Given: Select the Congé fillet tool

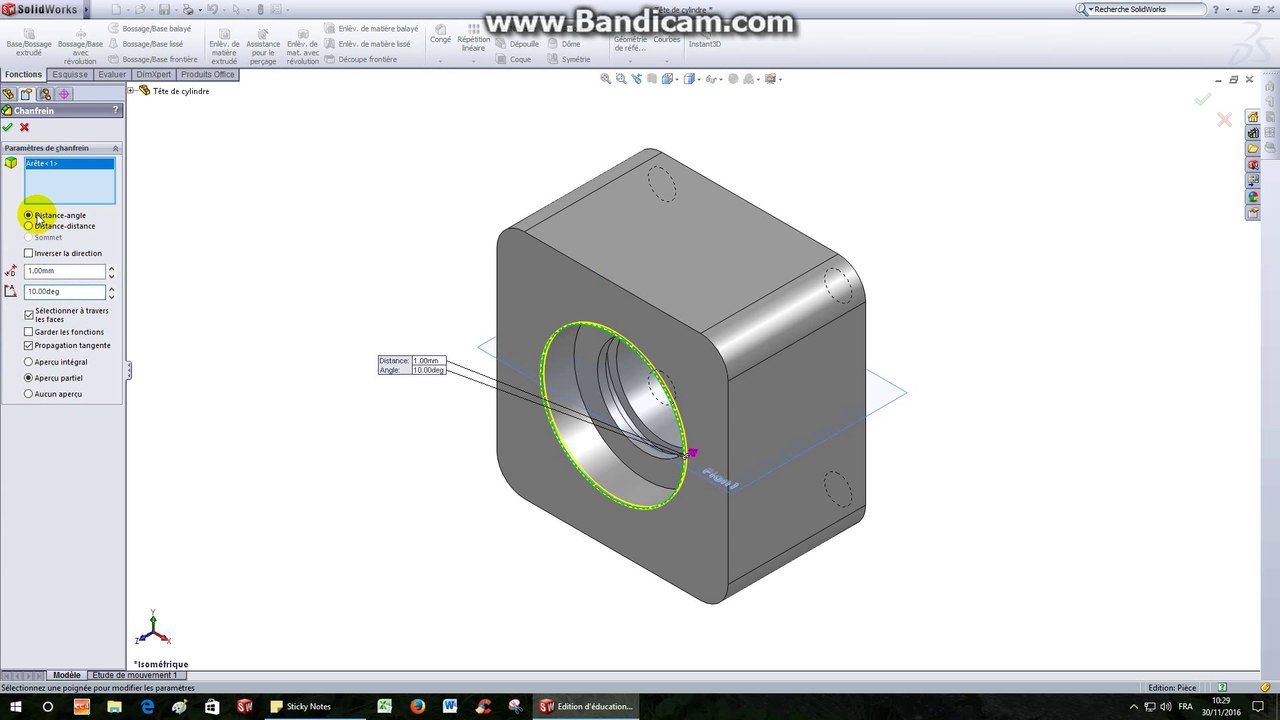Looking at the screenshot, I should pyautogui.click(x=440, y=35).
